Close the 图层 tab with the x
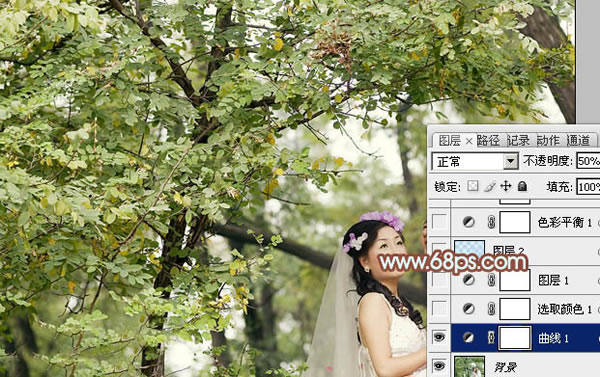 click(469, 141)
